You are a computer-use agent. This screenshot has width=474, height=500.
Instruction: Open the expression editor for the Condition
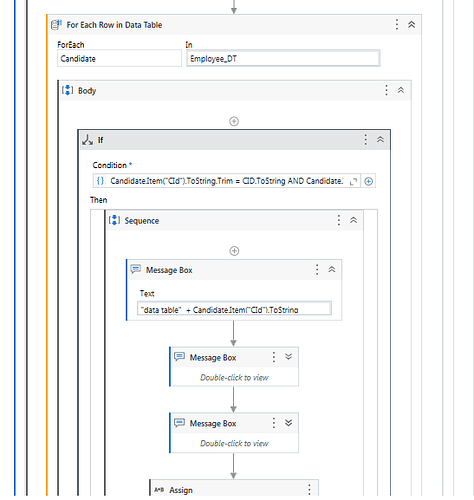pos(353,181)
